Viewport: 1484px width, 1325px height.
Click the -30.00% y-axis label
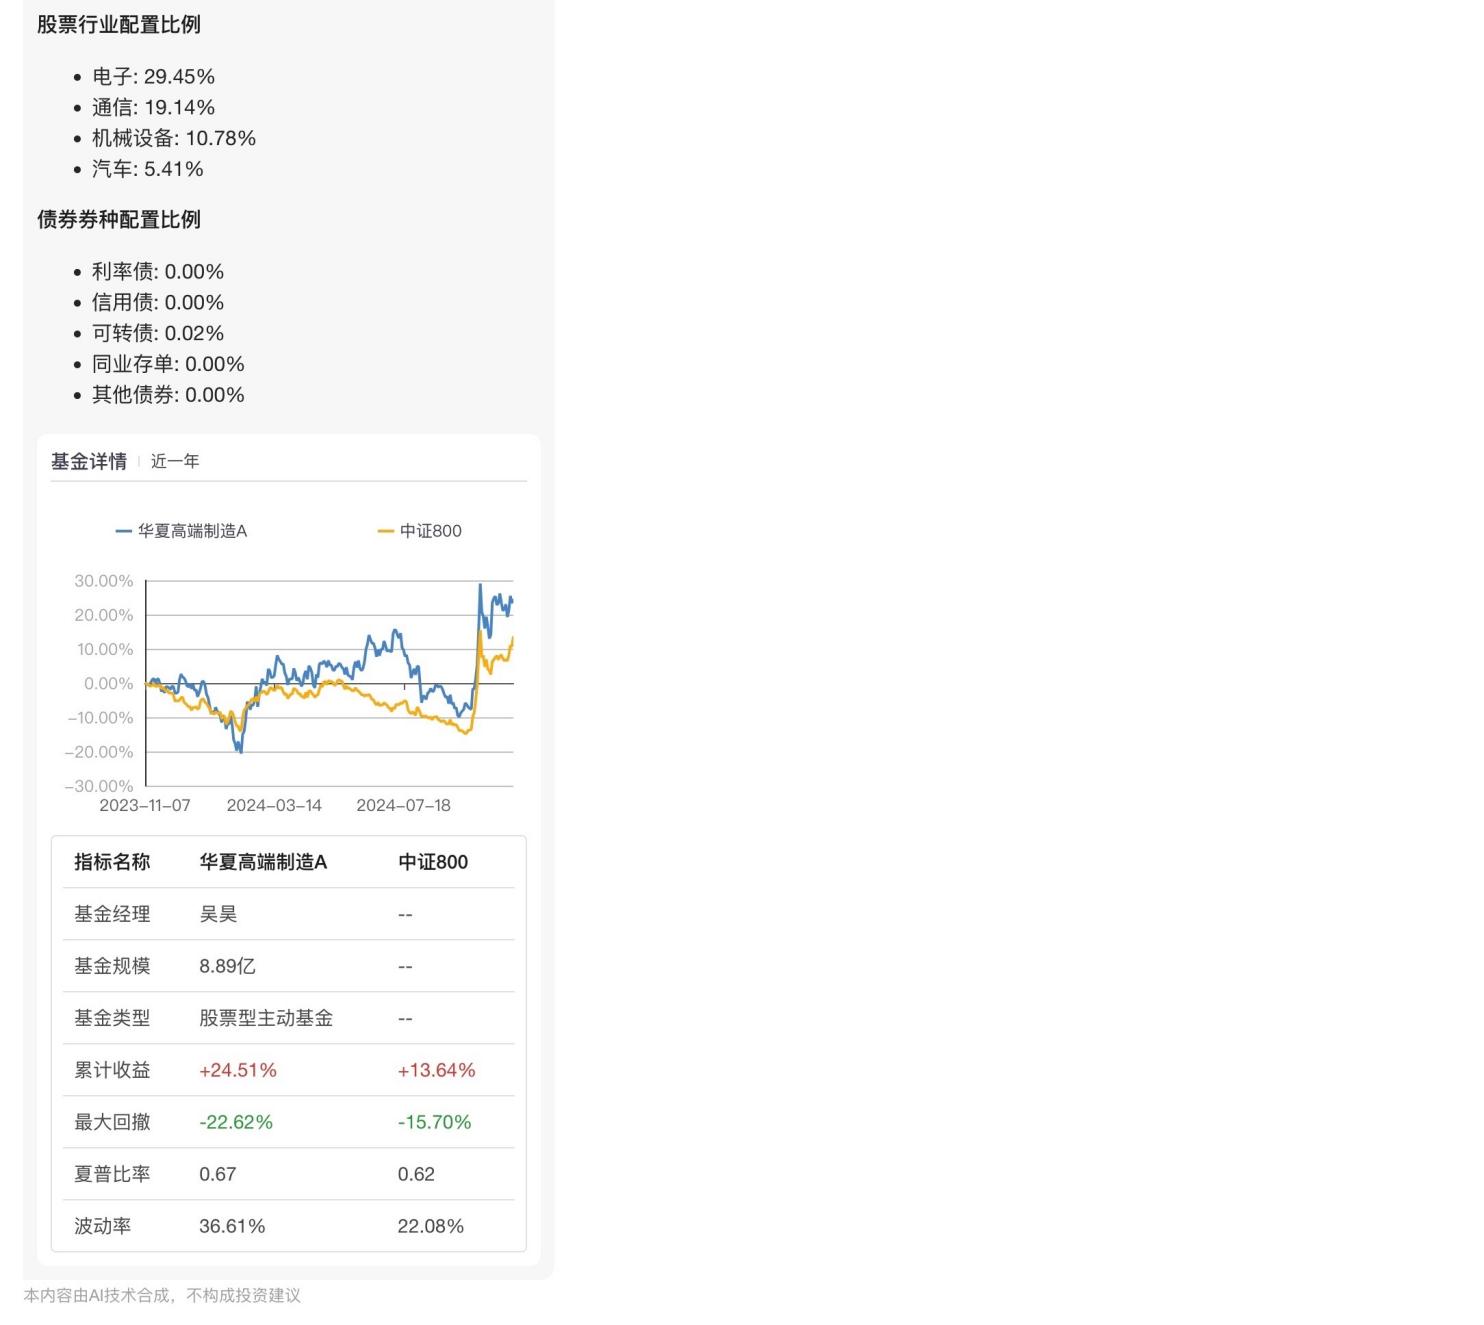[x=99, y=786]
